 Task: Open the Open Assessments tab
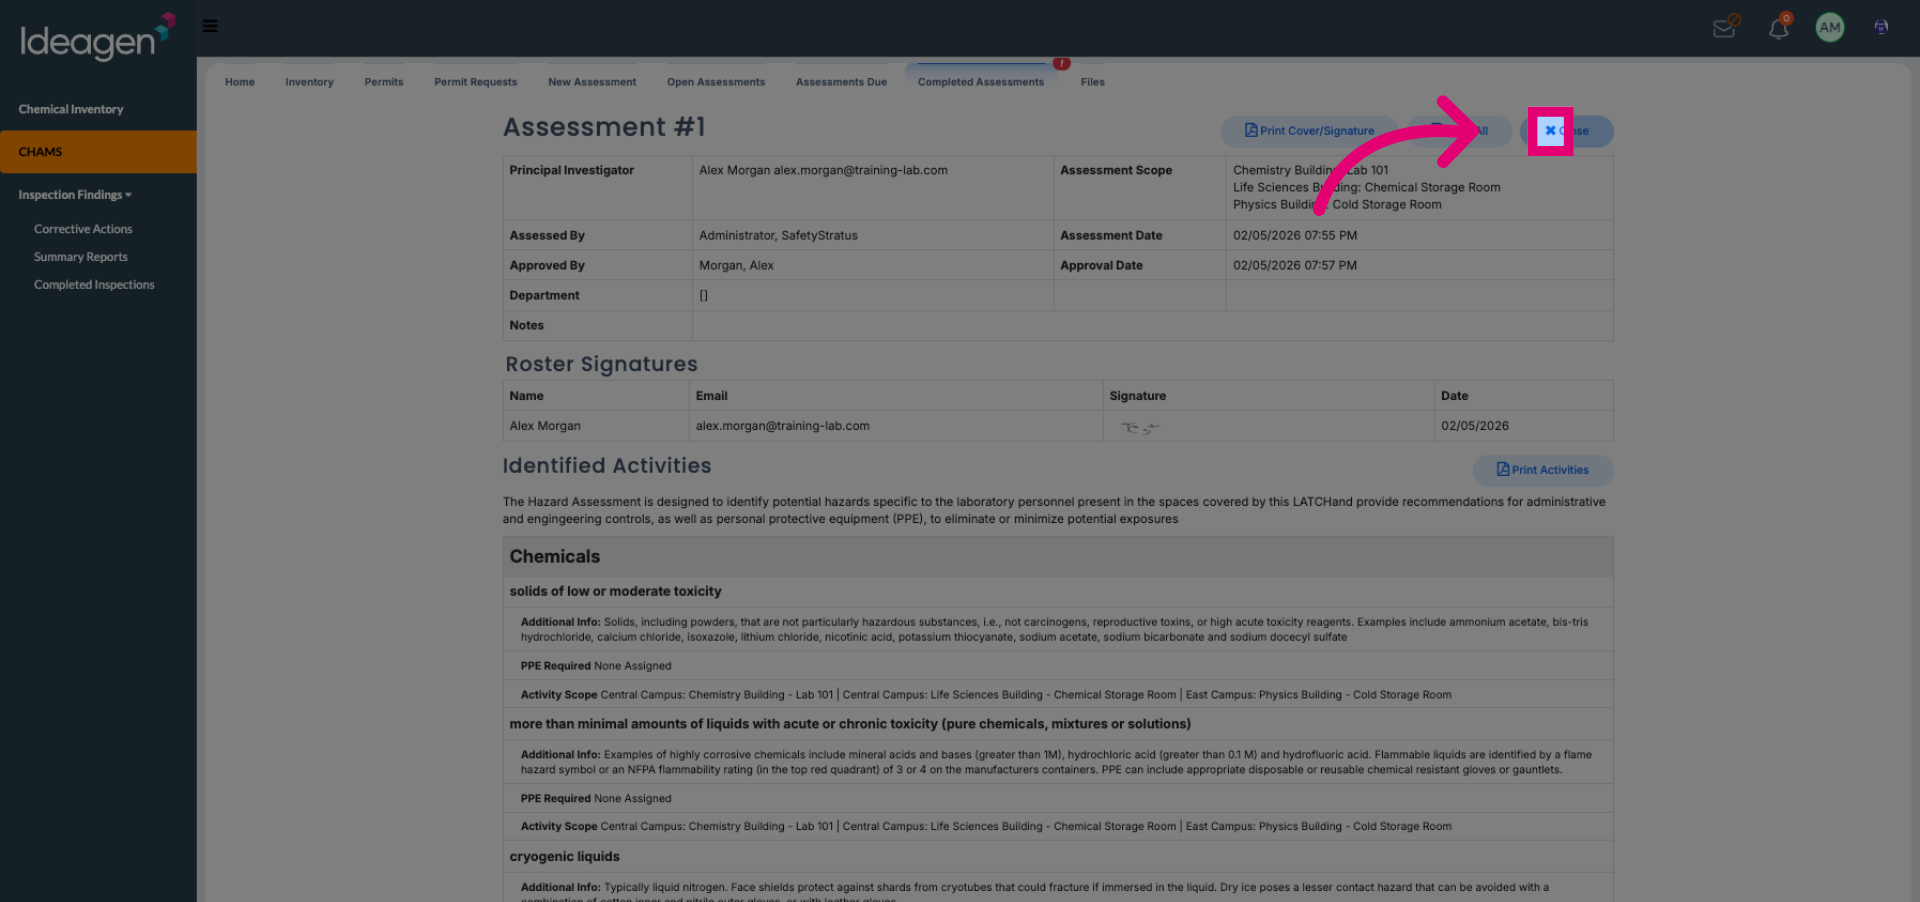(x=716, y=82)
